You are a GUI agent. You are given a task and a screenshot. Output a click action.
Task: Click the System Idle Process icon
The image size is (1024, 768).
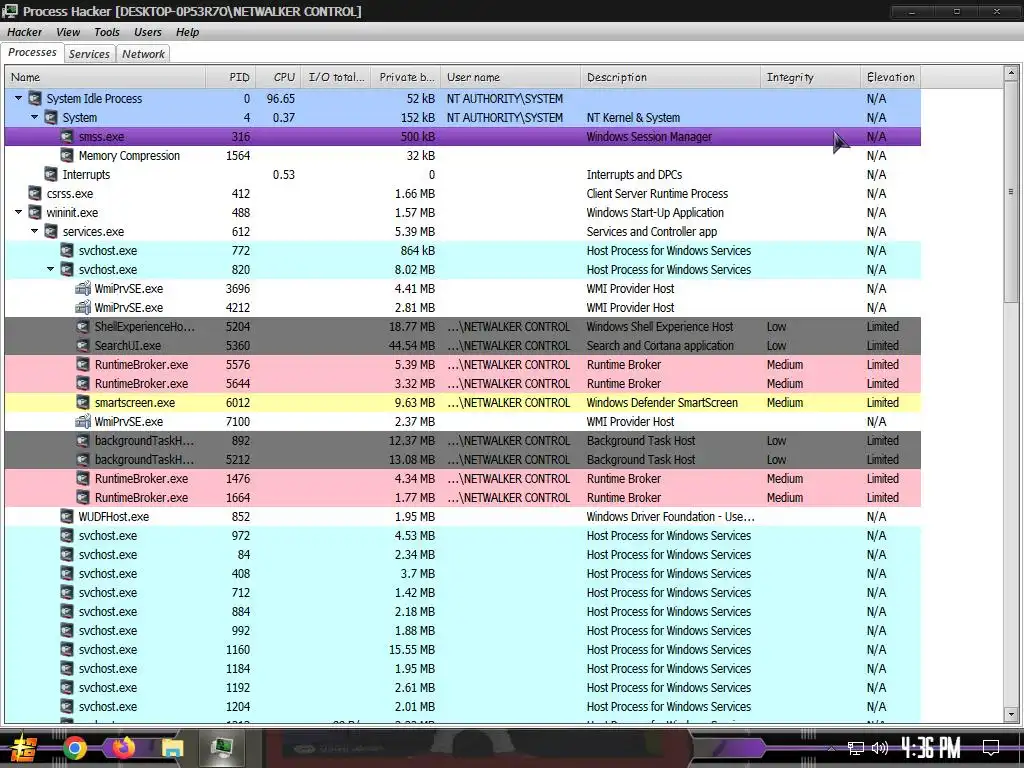pos(35,99)
